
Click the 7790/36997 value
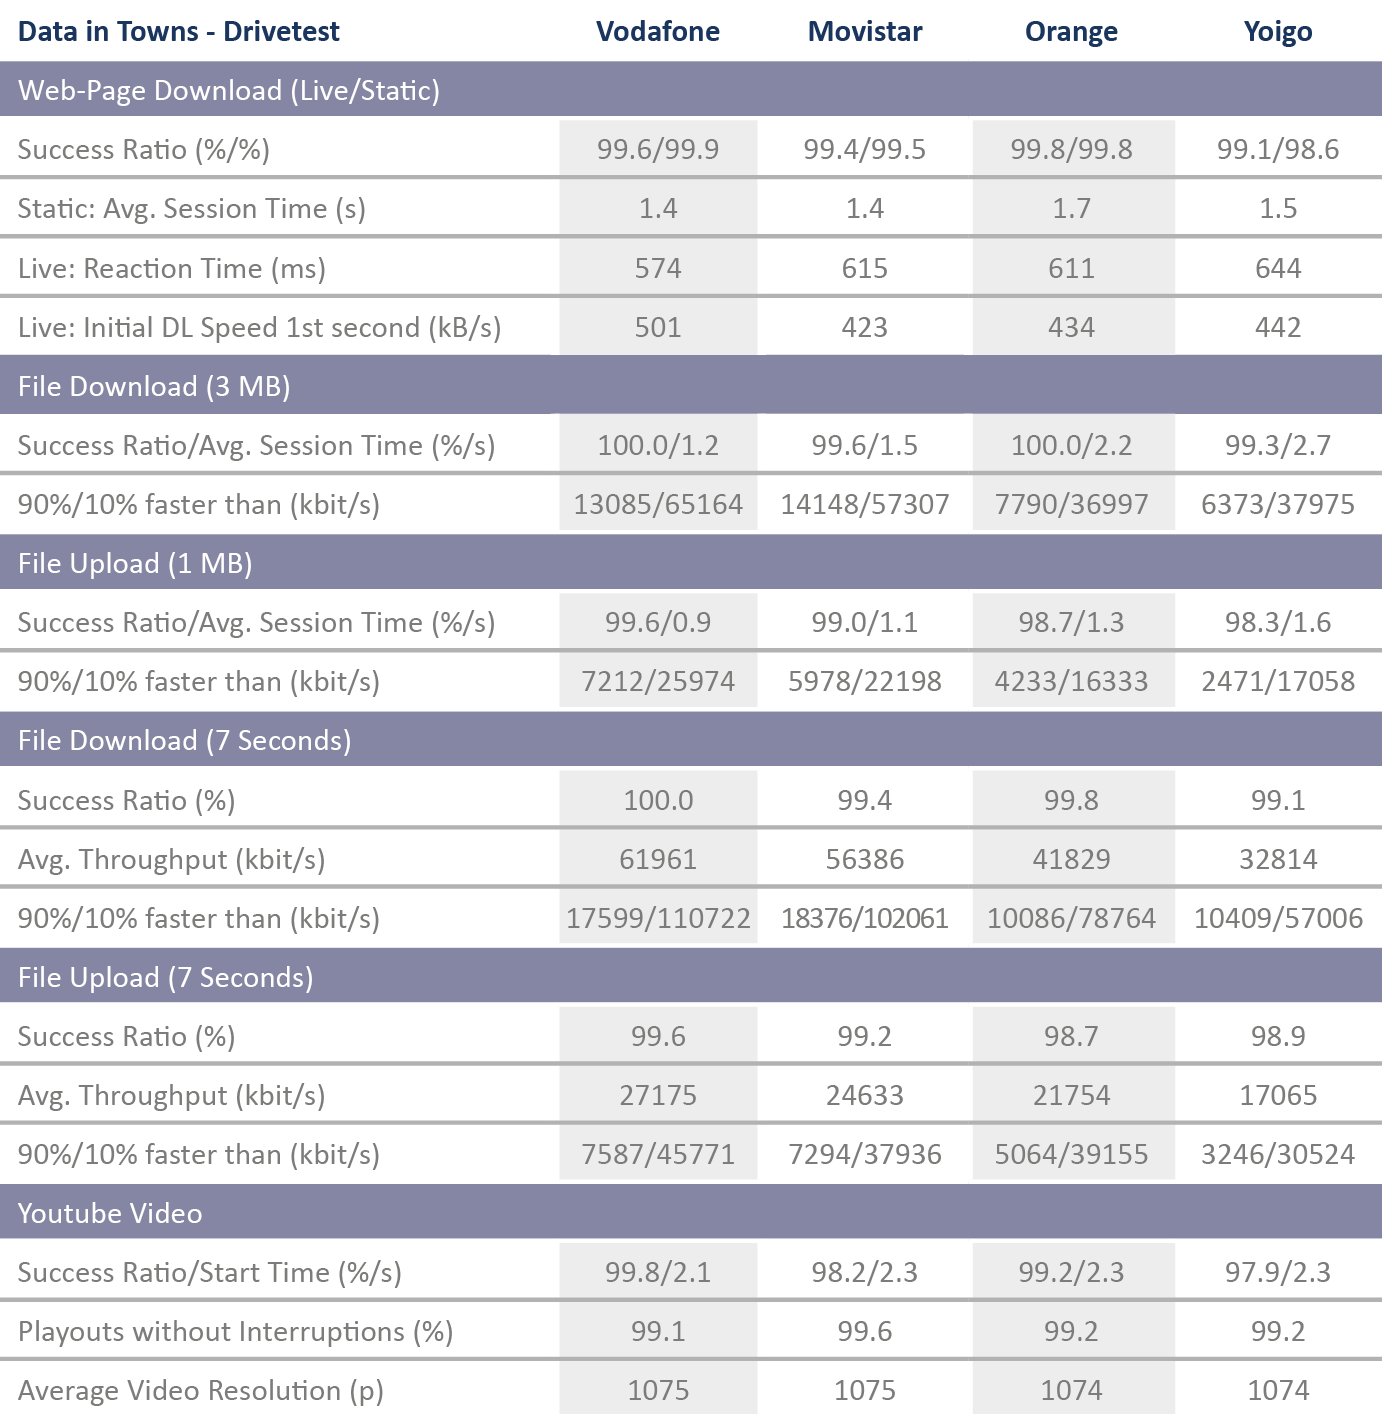click(x=1071, y=504)
